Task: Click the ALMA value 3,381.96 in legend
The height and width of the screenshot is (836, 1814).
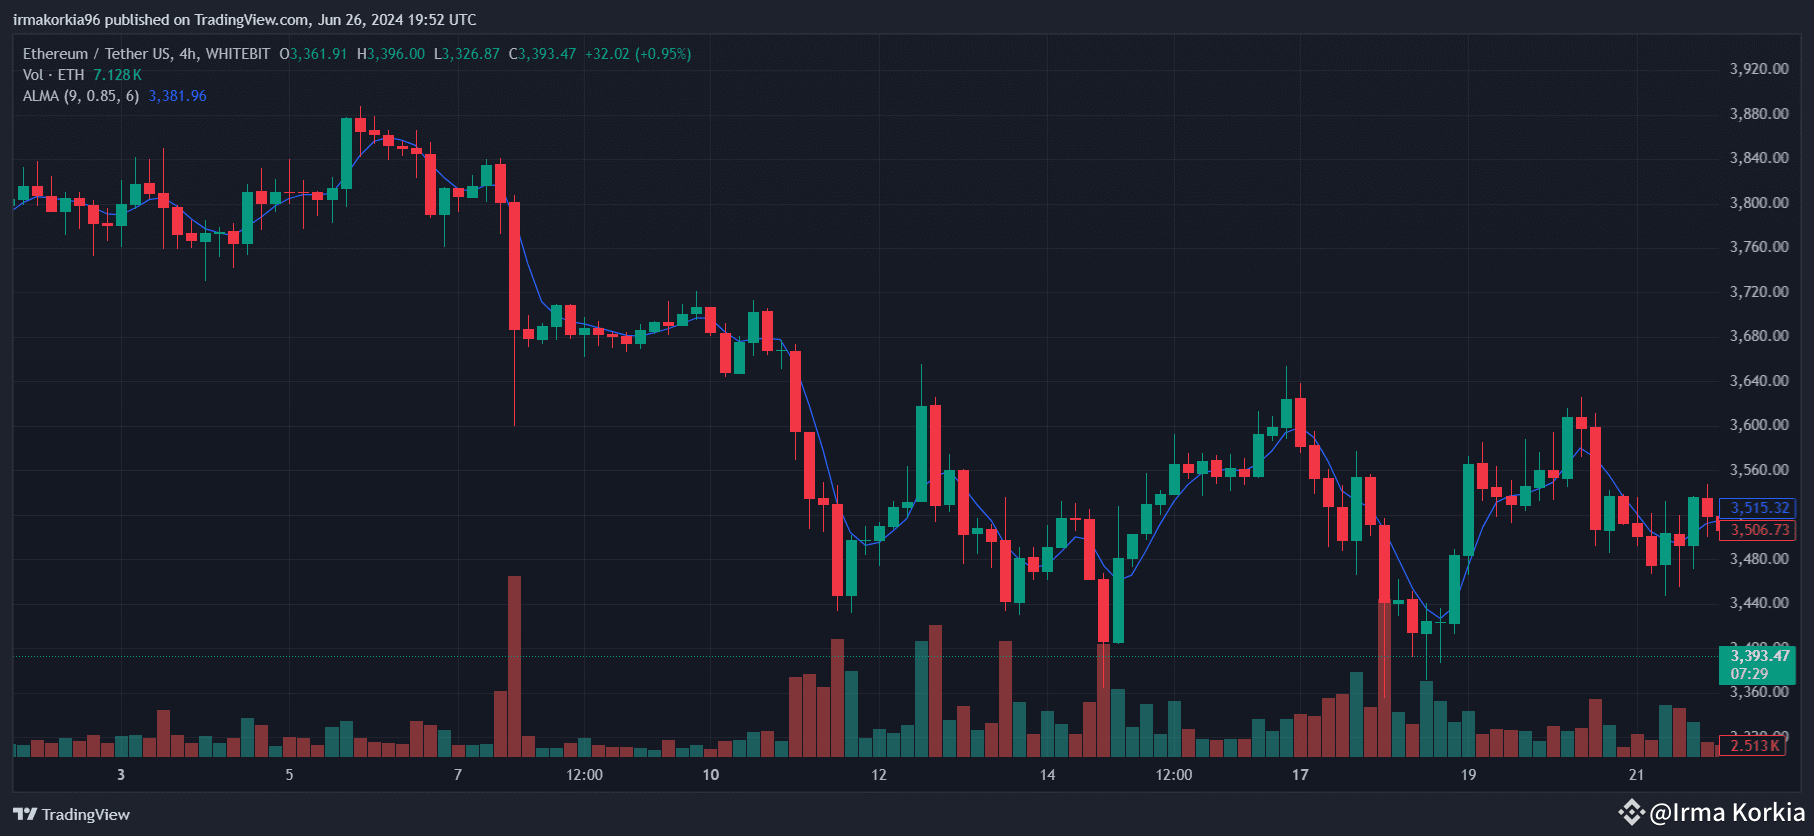Action: point(177,96)
